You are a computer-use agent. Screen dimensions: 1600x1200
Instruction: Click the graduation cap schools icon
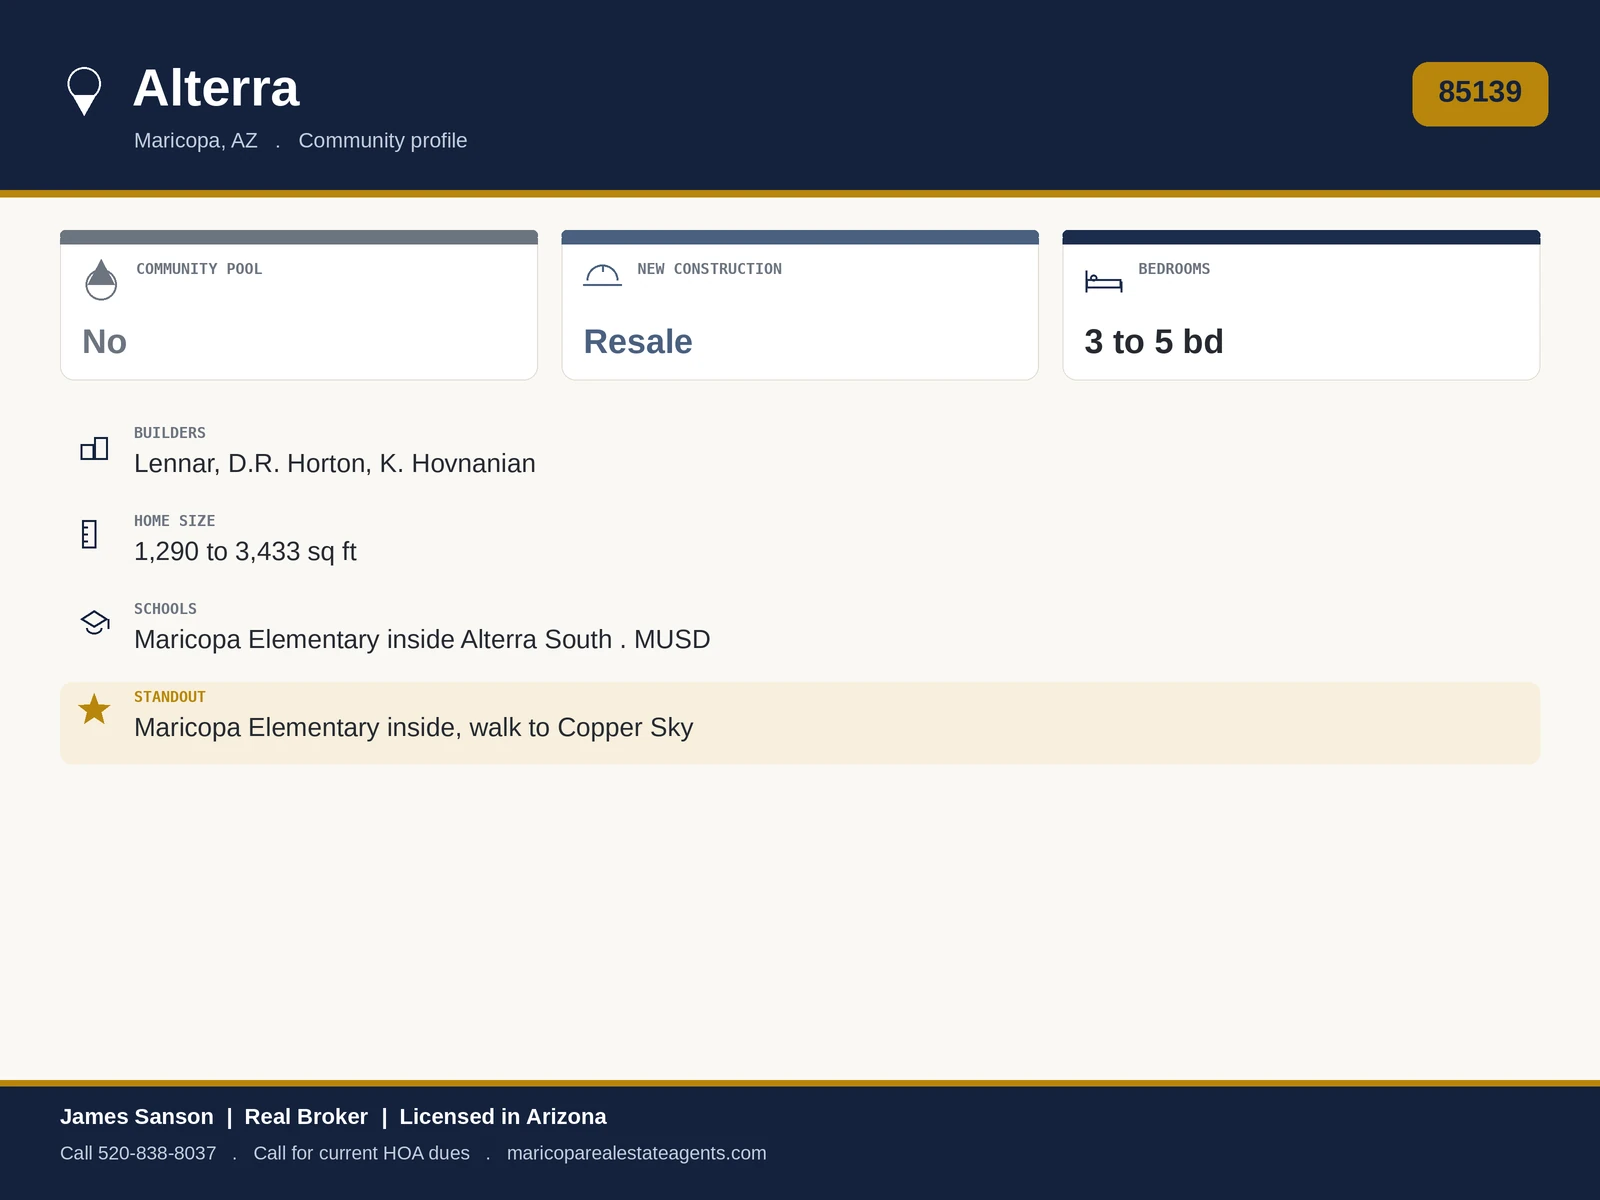pos(95,622)
